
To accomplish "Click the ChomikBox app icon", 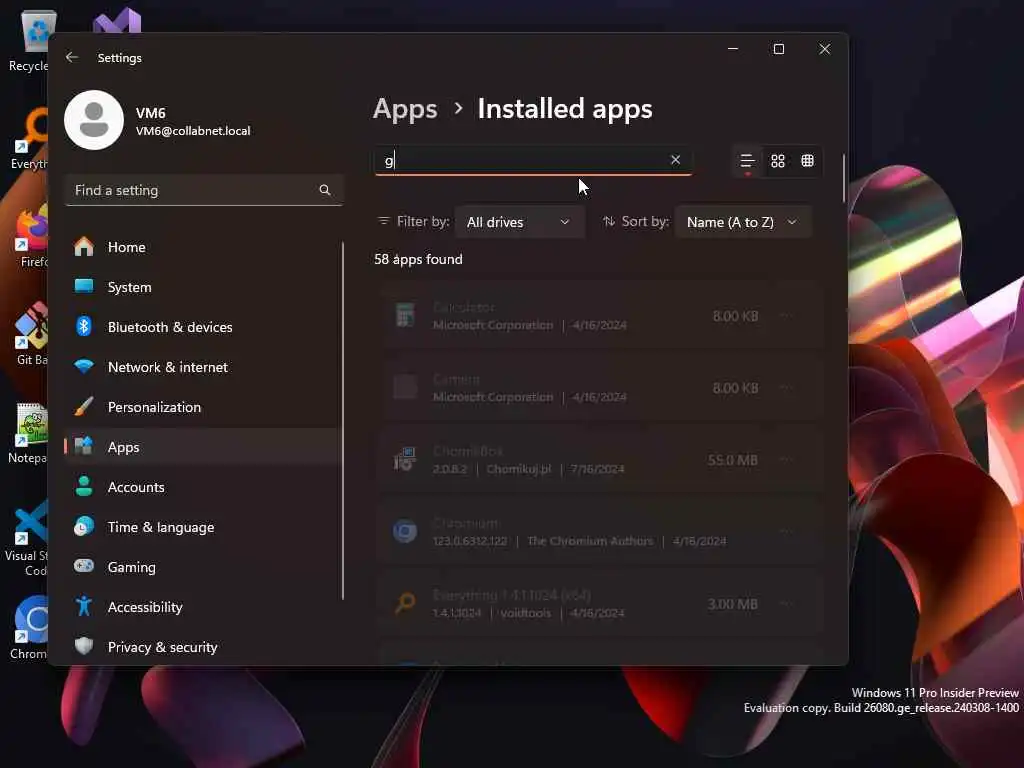I will (405, 460).
